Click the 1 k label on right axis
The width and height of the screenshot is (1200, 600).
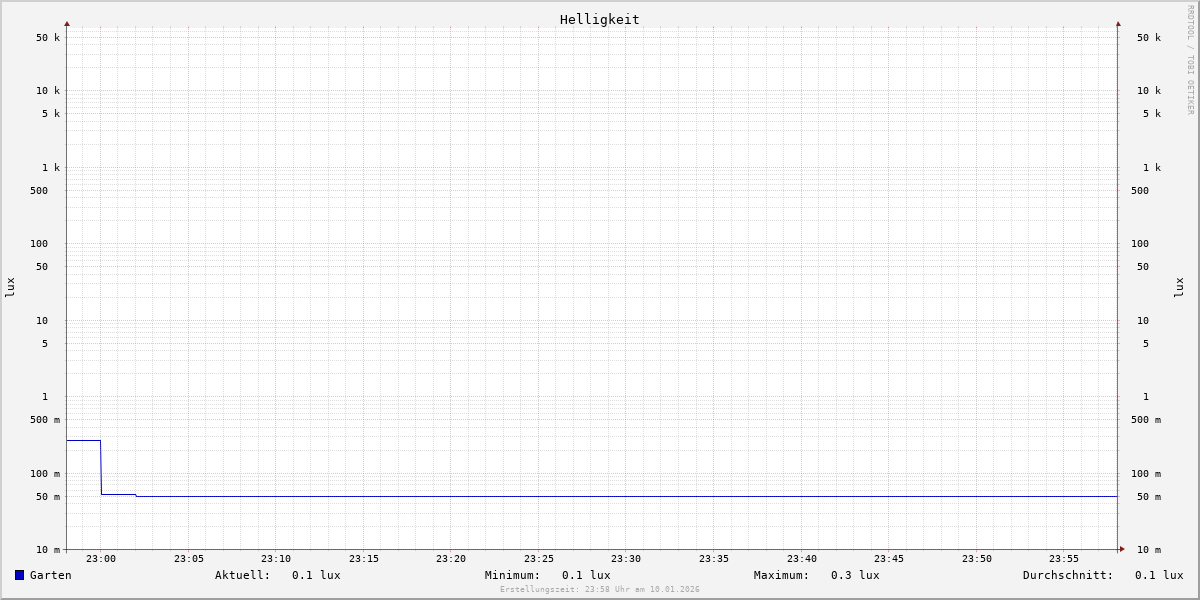pyautogui.click(x=1151, y=167)
